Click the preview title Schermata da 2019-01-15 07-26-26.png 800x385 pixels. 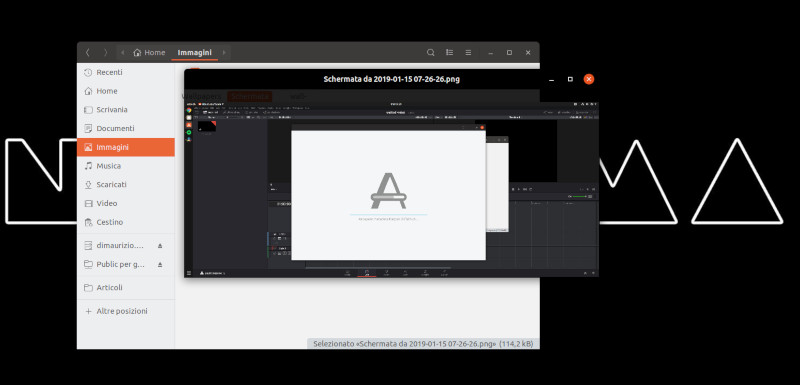pyautogui.click(x=392, y=79)
